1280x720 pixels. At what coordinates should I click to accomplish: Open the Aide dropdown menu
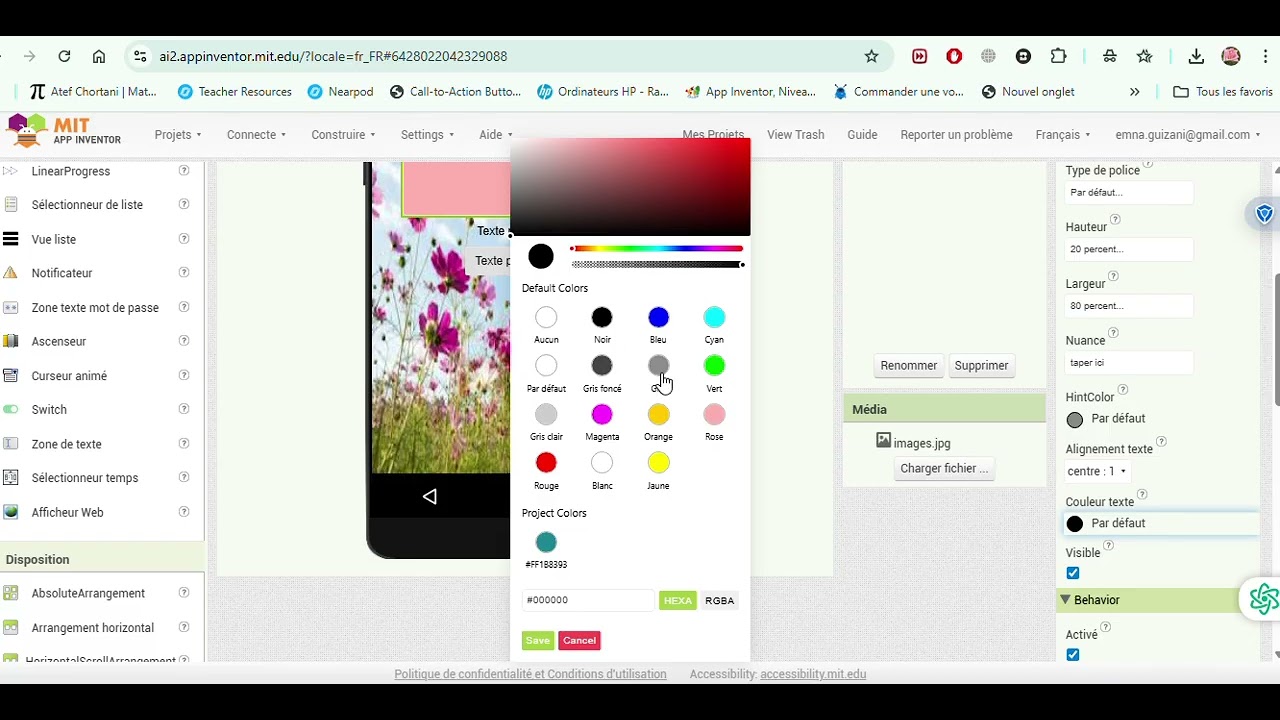coord(495,135)
